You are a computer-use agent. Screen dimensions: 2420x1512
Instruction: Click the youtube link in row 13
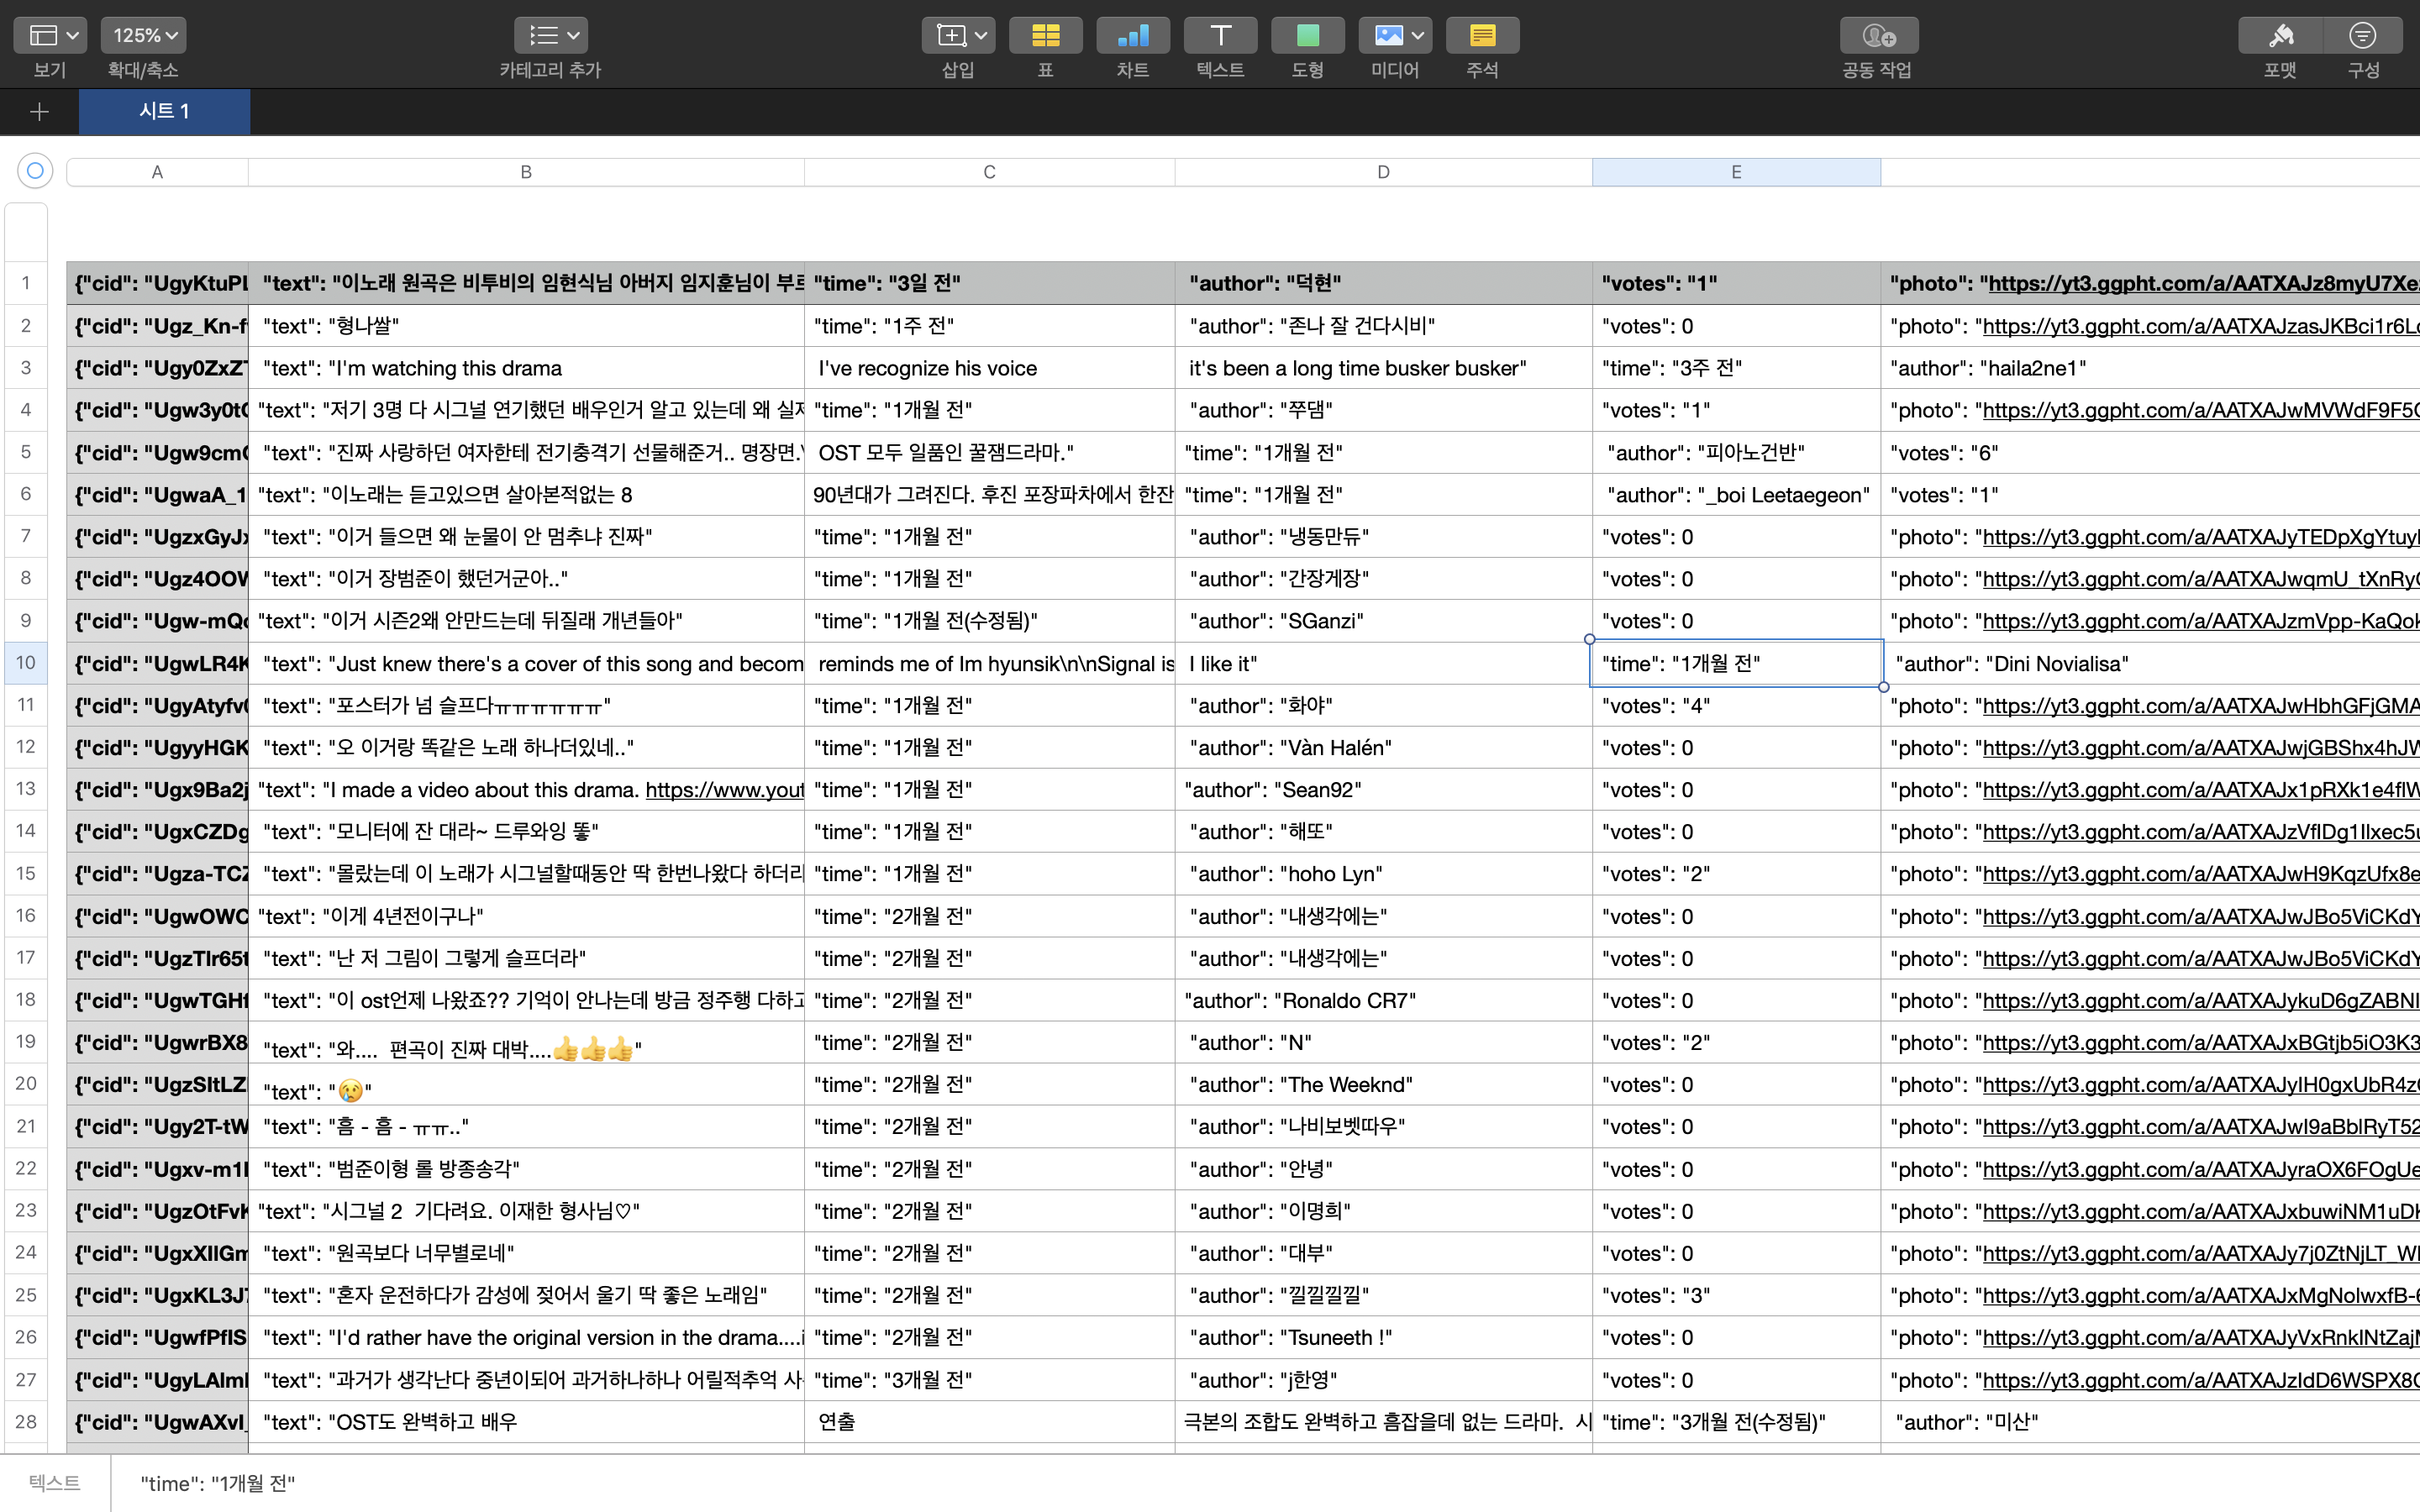(724, 790)
